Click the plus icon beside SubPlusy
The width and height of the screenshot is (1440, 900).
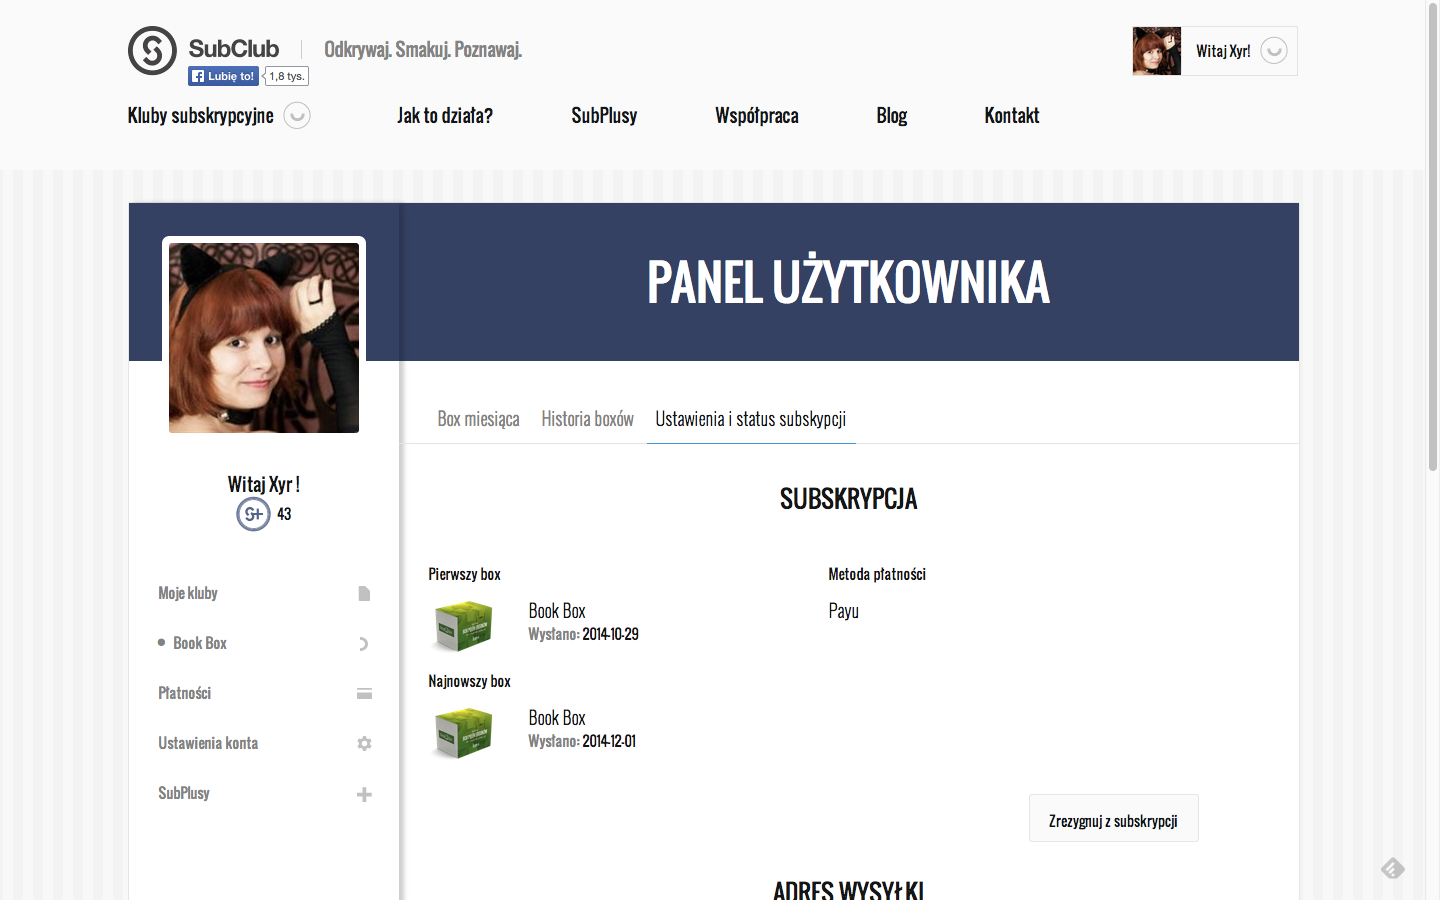(x=364, y=795)
